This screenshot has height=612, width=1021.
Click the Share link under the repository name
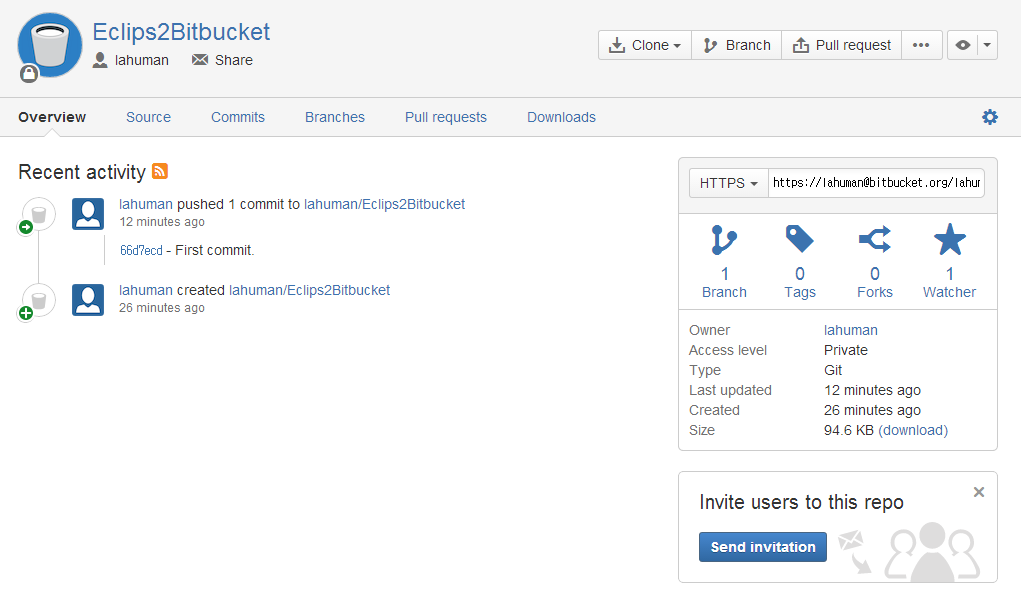point(233,60)
